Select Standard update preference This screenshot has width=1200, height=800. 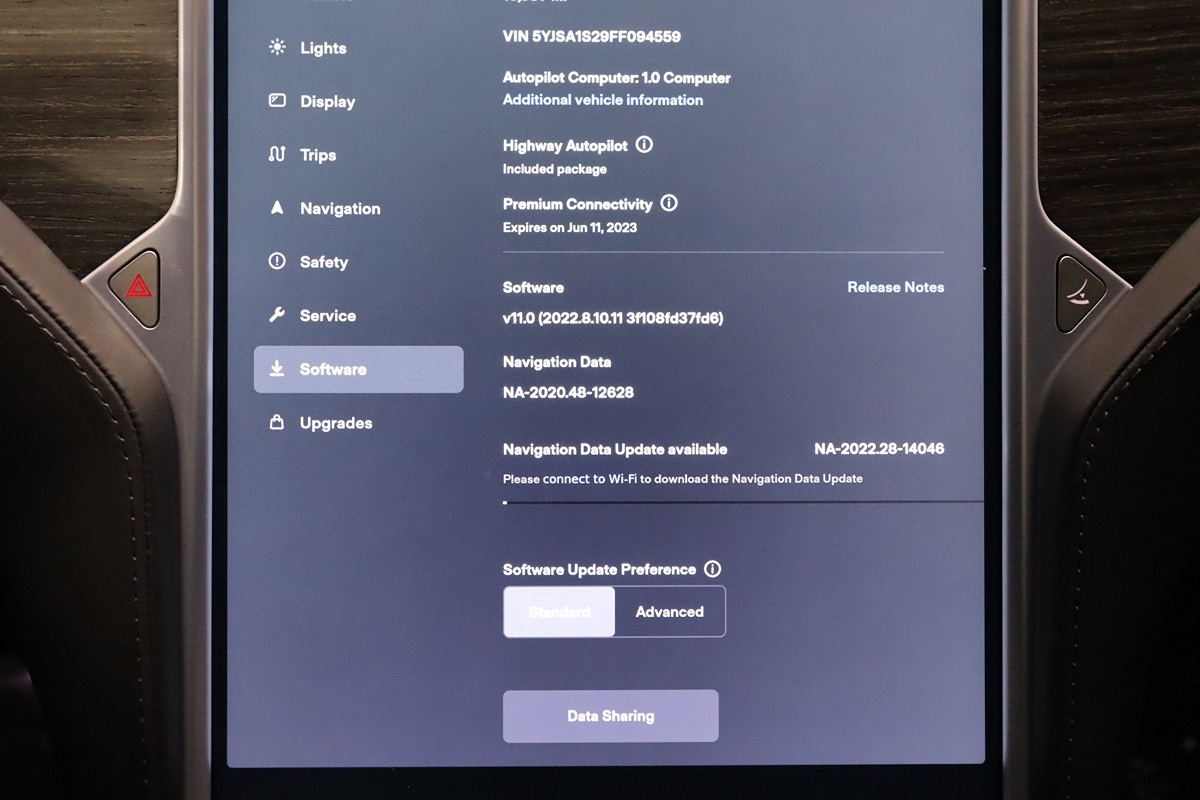tap(559, 612)
